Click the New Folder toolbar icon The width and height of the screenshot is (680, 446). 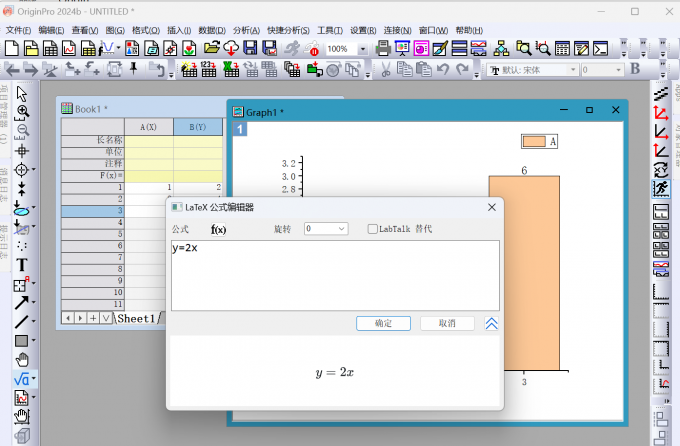click(x=31, y=48)
